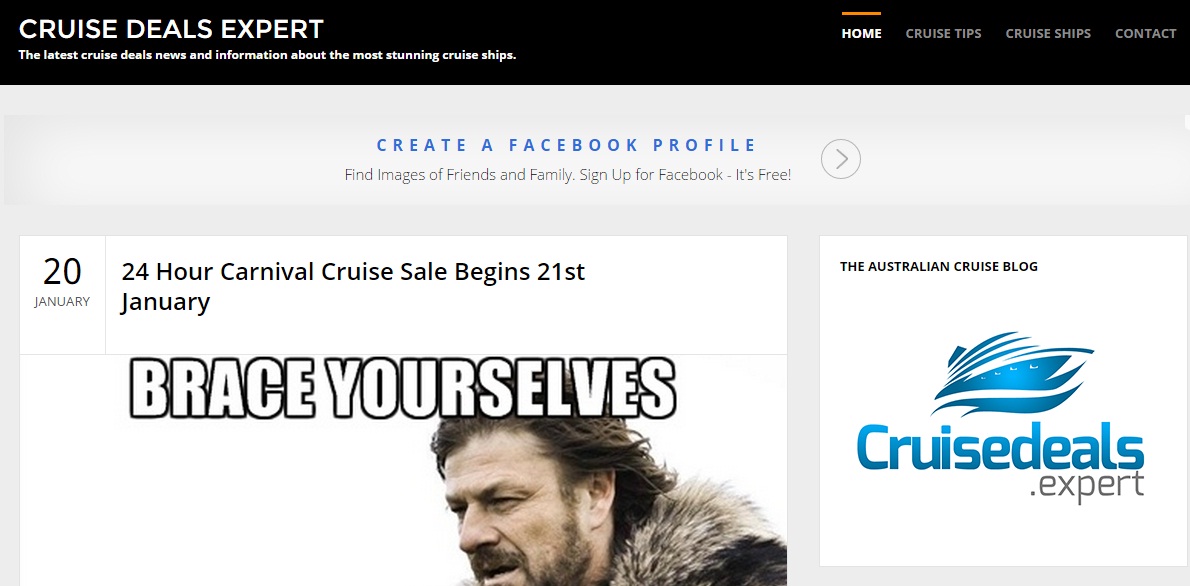This screenshot has width=1190, height=586.
Task: Click the Facebook sign up ad description text
Action: [x=568, y=175]
